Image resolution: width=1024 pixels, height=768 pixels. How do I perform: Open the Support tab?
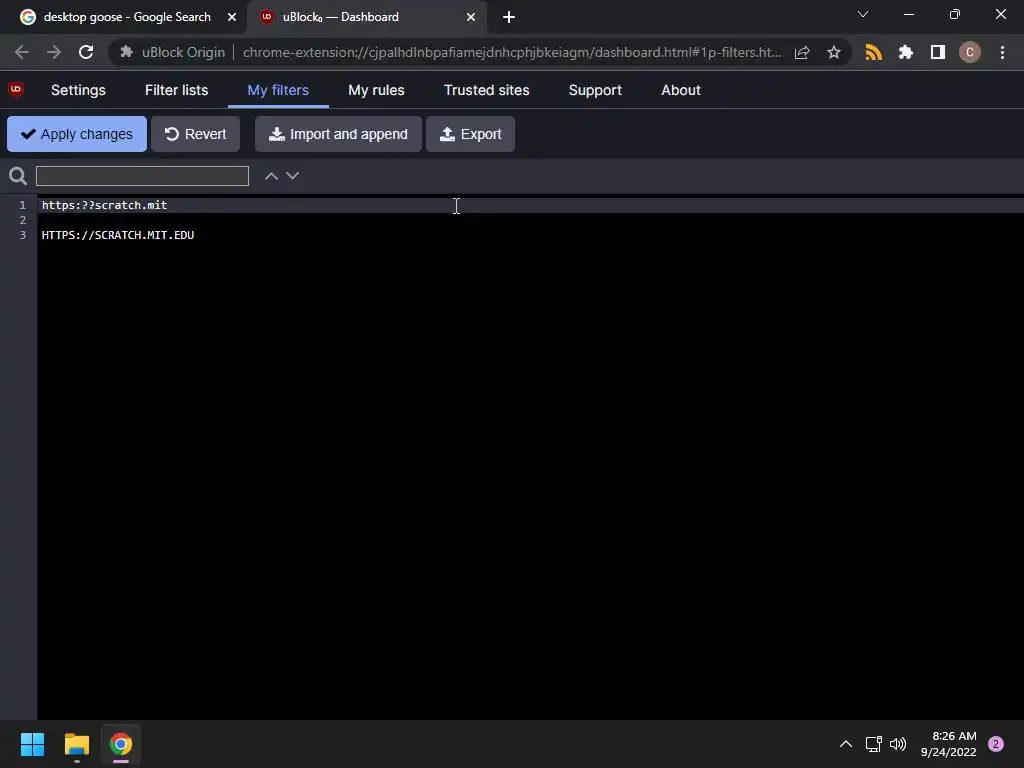coord(595,90)
